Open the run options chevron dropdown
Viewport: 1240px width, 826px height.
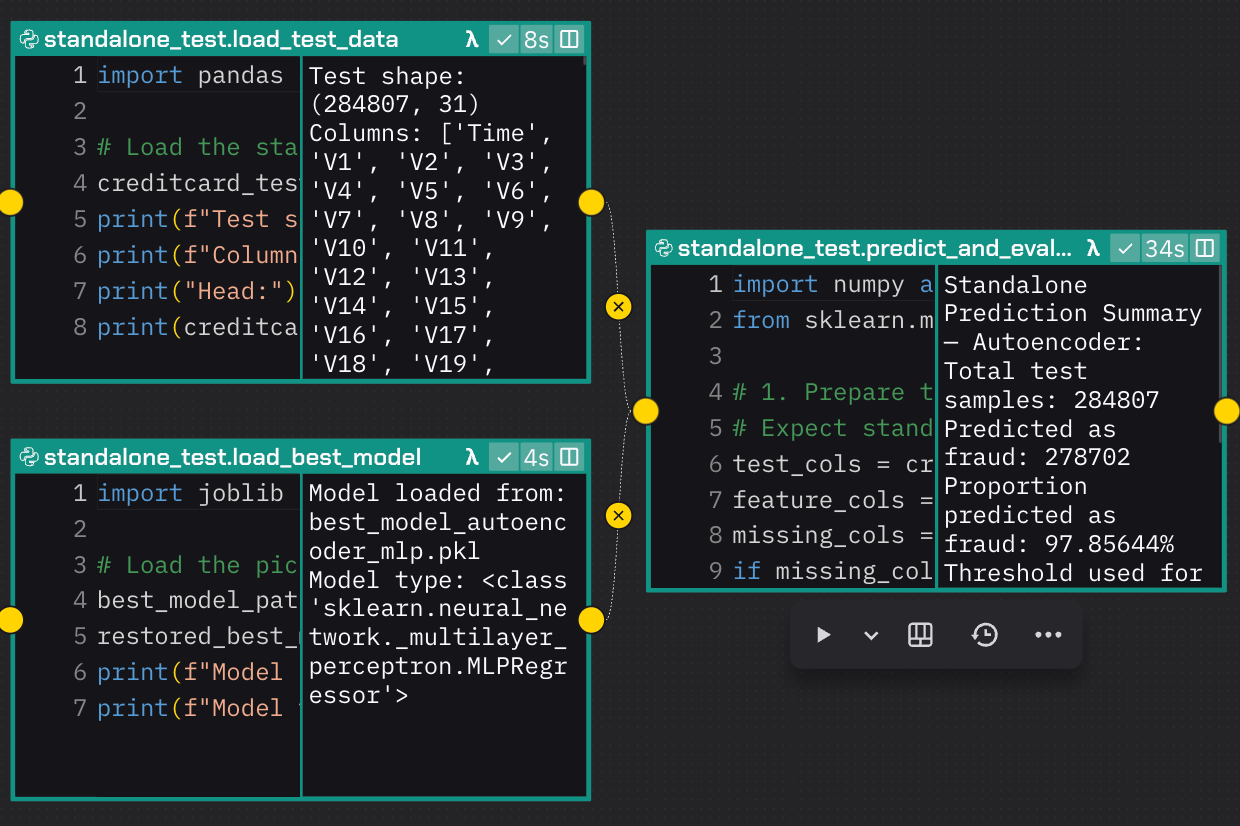click(869, 635)
